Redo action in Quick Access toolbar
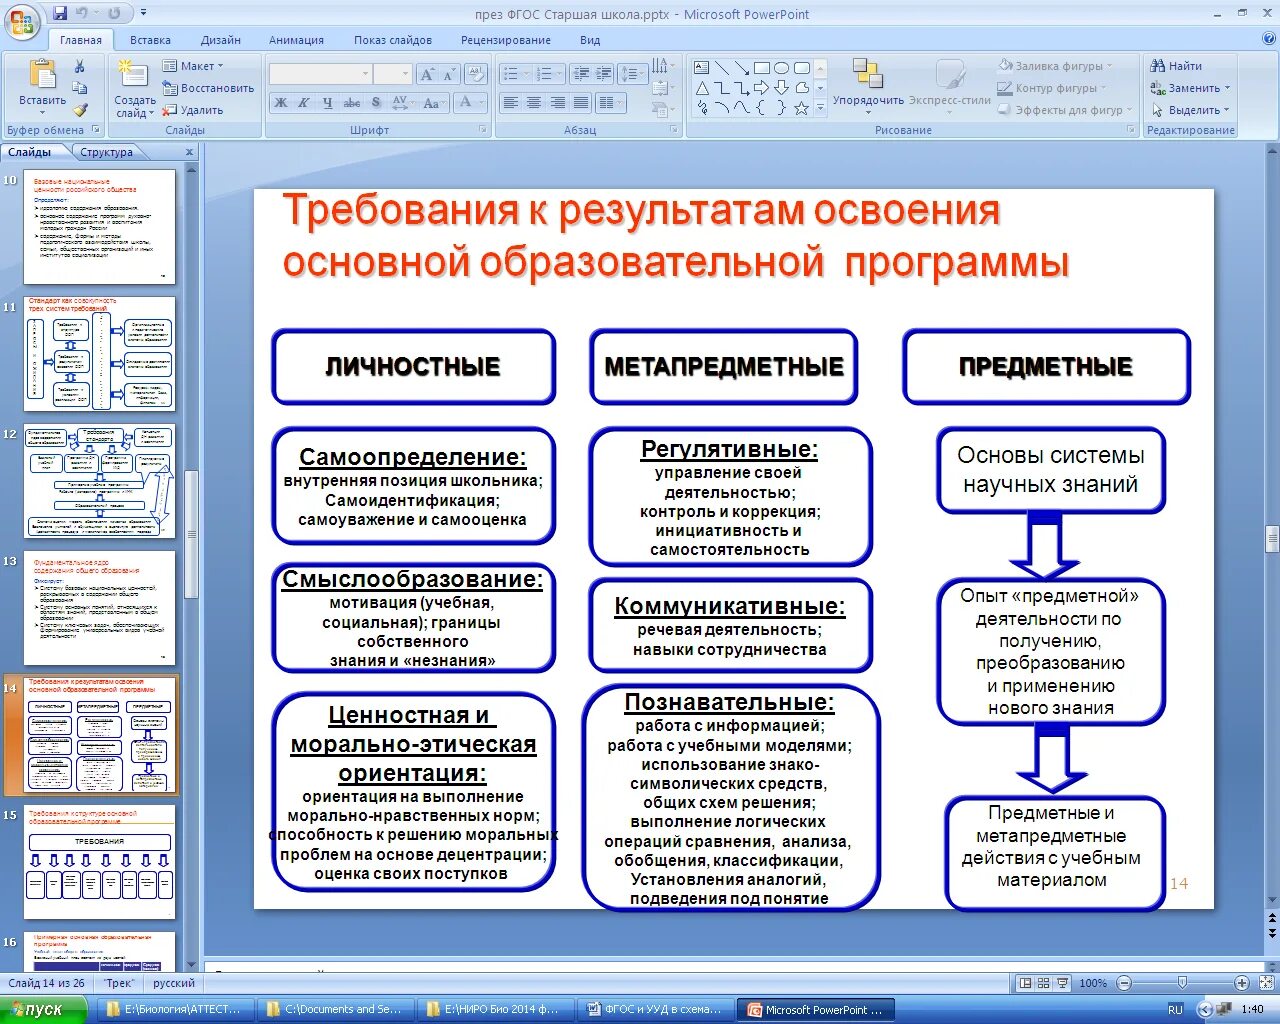Screen dimensions: 1280x1024 point(114,13)
